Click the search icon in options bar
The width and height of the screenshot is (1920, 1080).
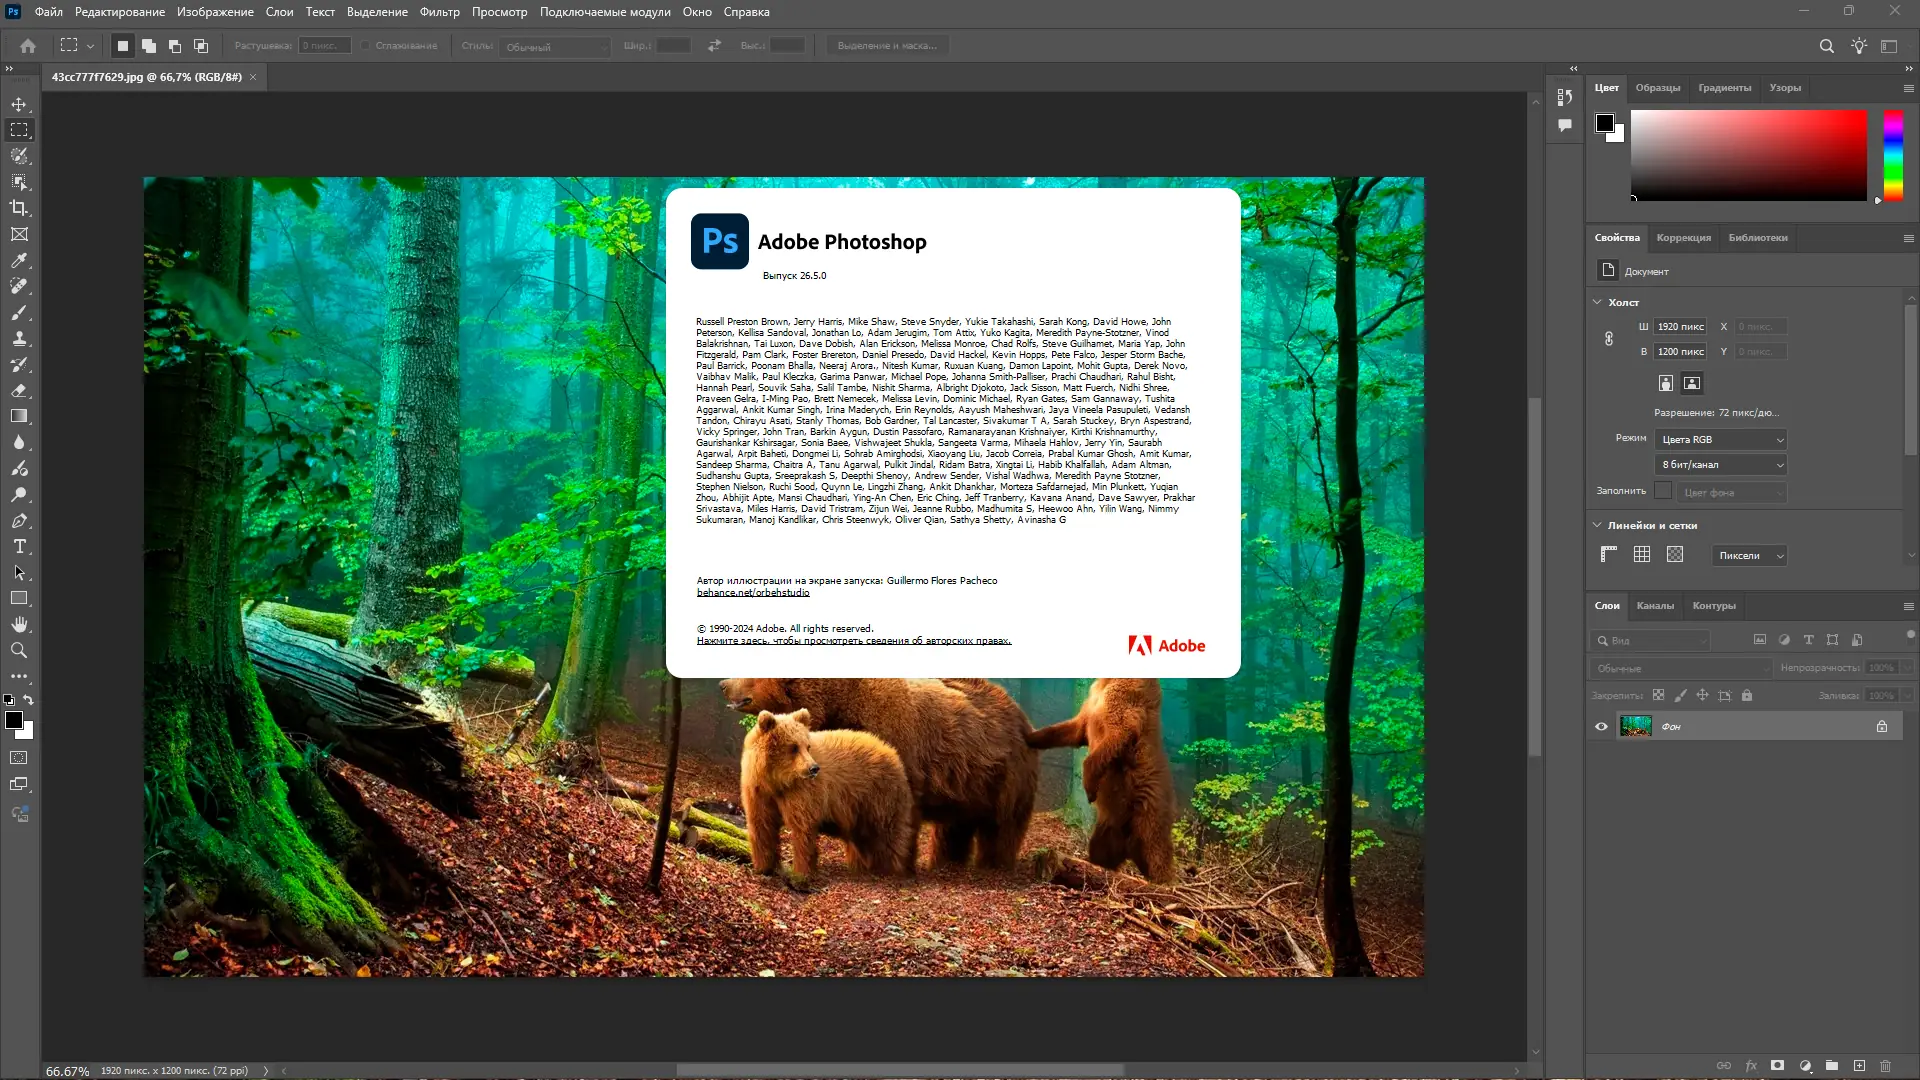coord(1826,46)
